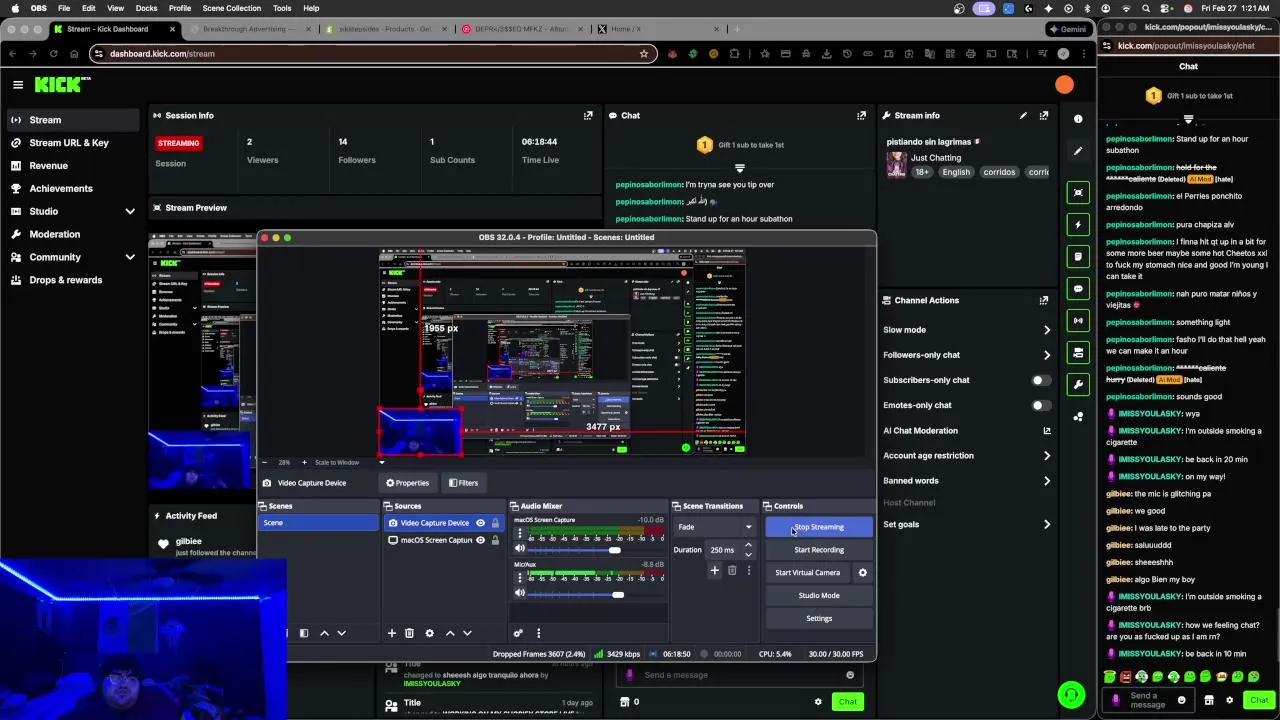Click the dashboard Send a message field
The height and width of the screenshot is (720, 1280).
tap(740, 675)
